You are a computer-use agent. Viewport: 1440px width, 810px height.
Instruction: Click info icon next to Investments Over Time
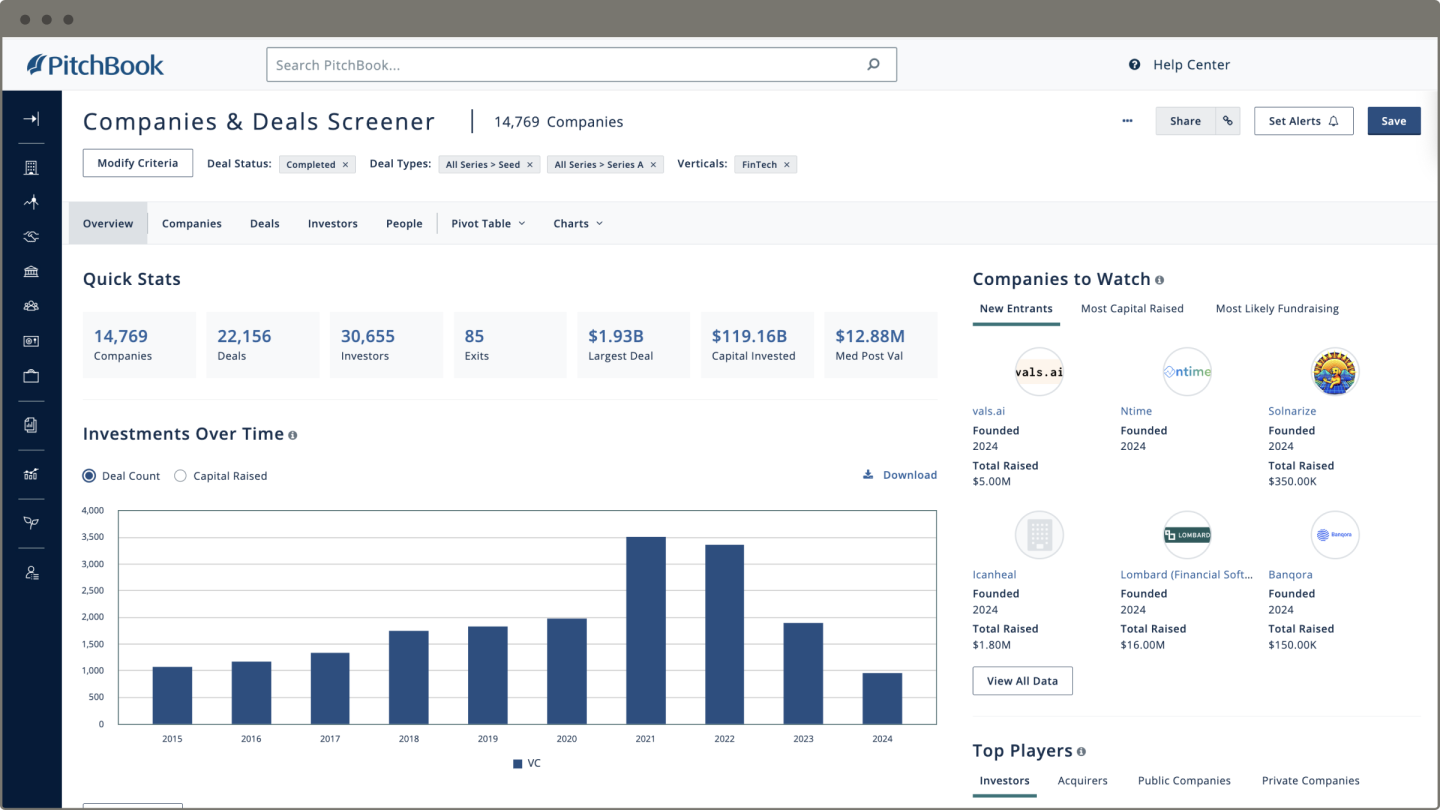(x=293, y=435)
